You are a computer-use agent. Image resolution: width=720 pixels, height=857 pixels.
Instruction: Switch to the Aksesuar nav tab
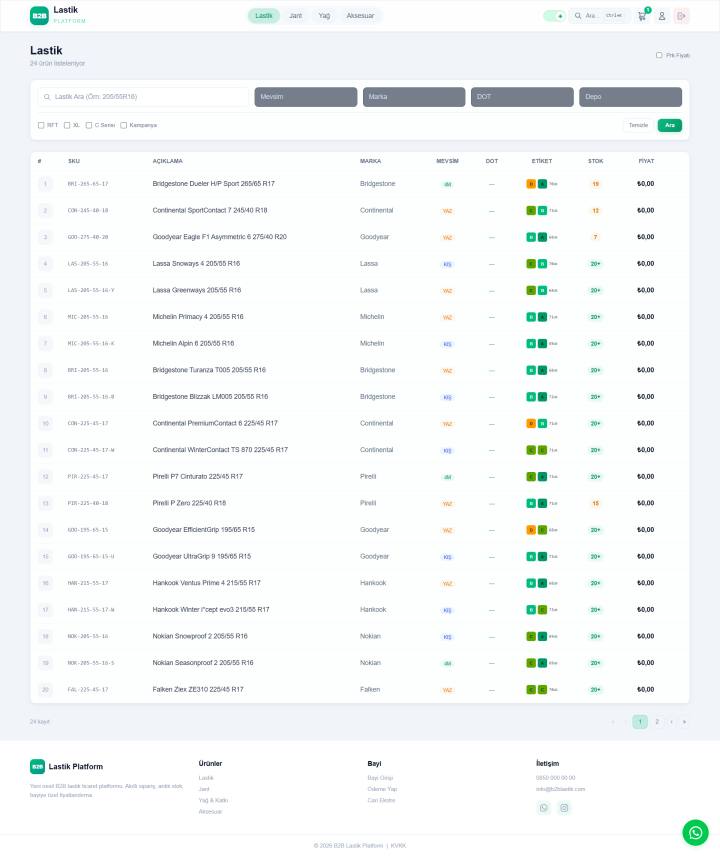point(360,16)
